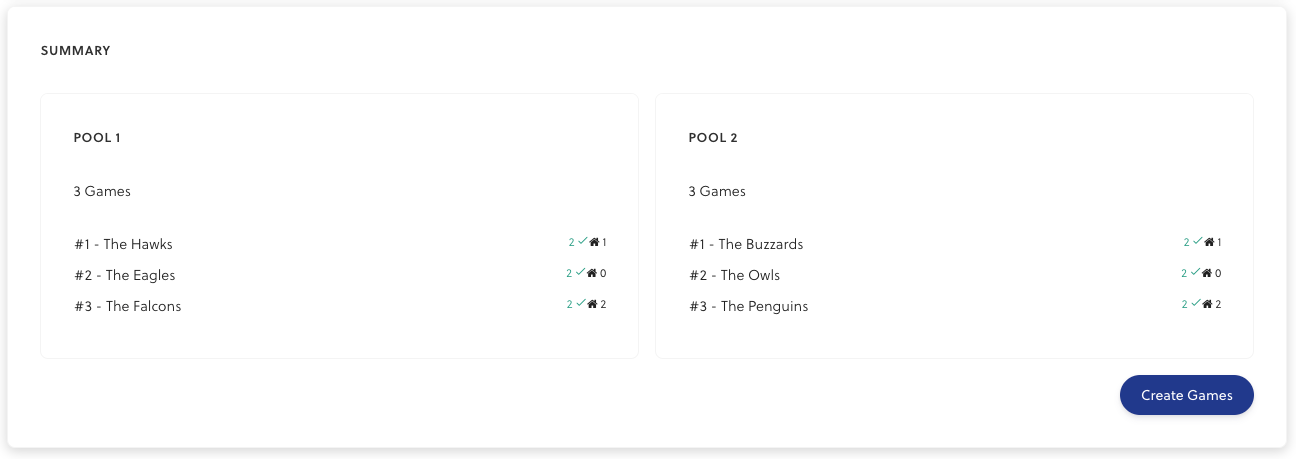Click the home icon beside The Eagles
This screenshot has width=1296, height=459.
pyautogui.click(x=592, y=273)
